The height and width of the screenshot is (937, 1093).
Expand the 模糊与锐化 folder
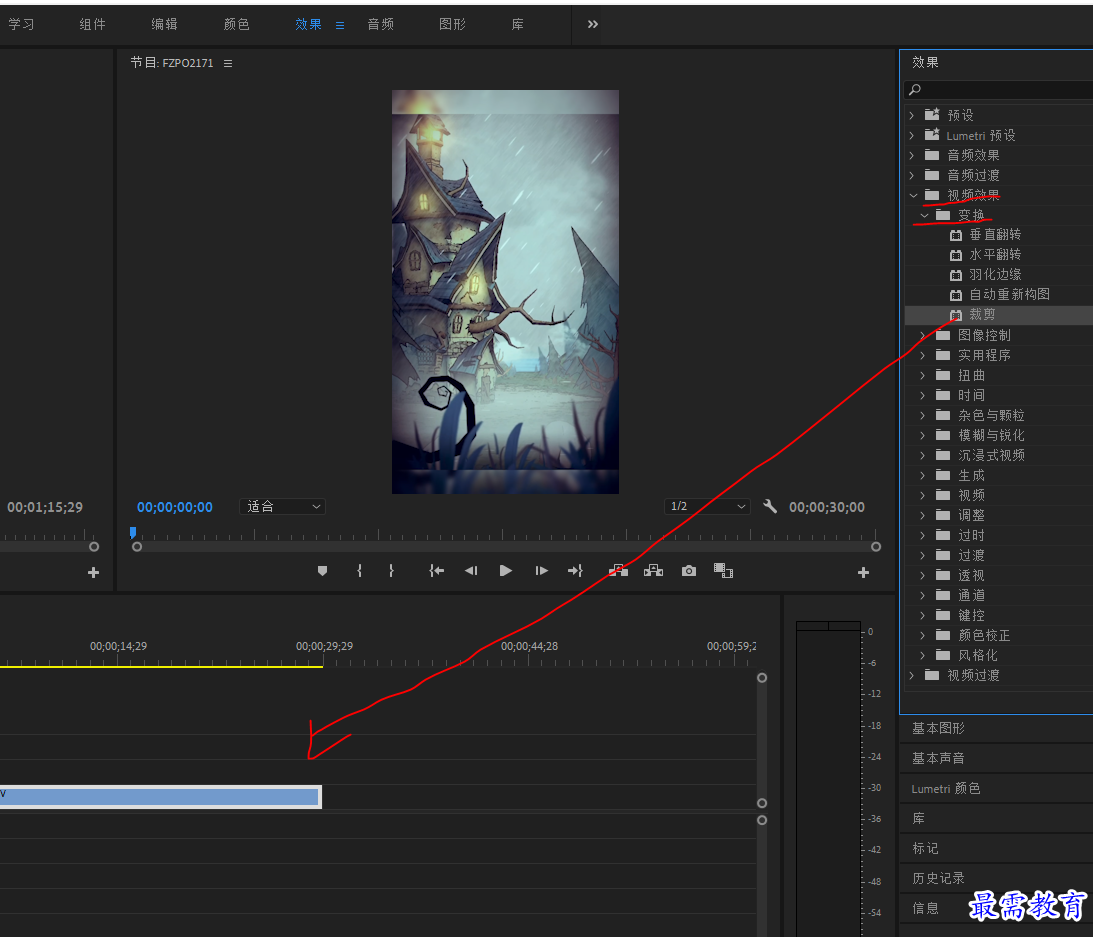(x=923, y=435)
